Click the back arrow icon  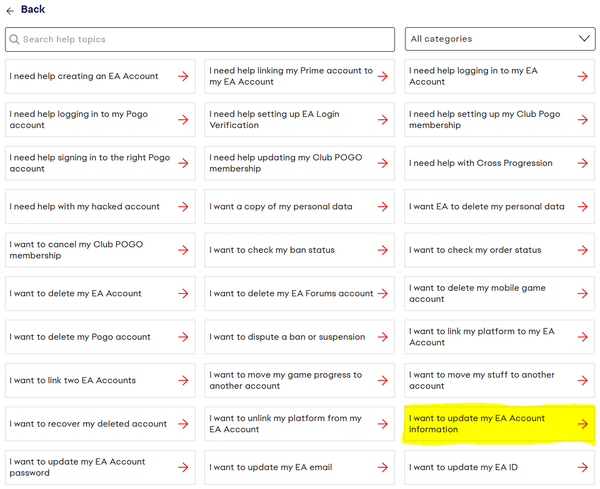(10, 11)
